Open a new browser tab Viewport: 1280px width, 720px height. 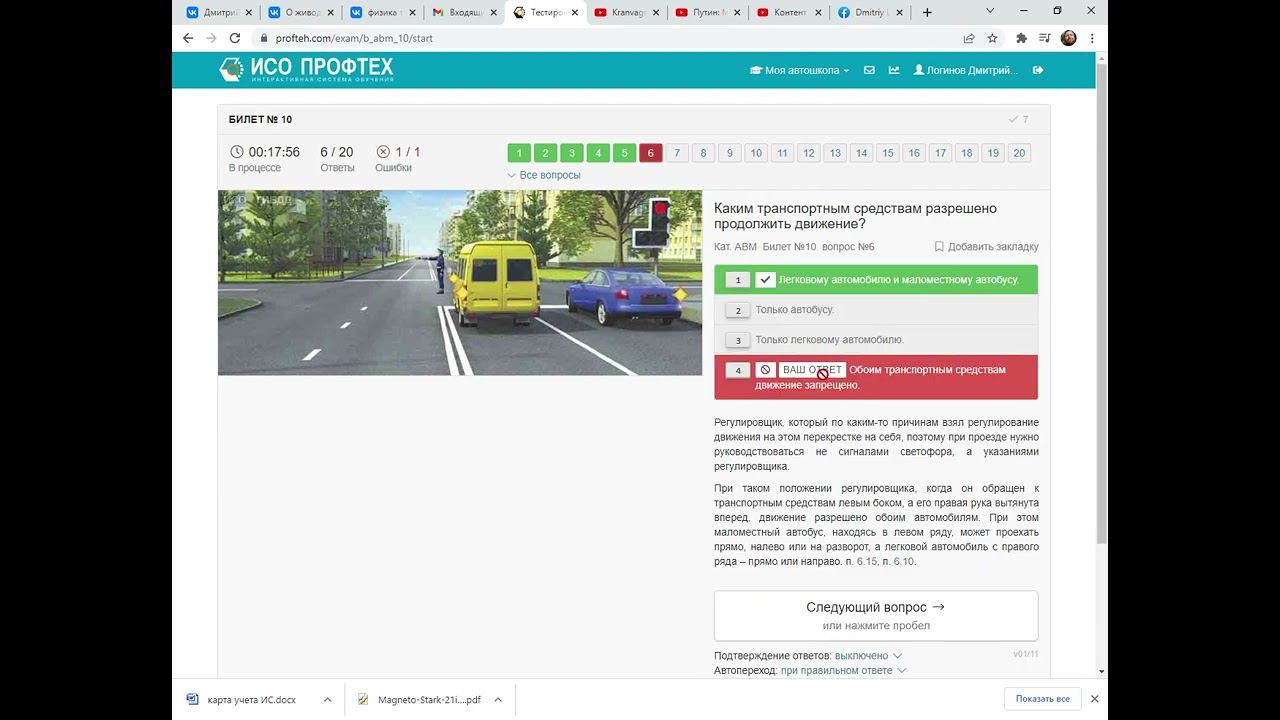coord(927,12)
